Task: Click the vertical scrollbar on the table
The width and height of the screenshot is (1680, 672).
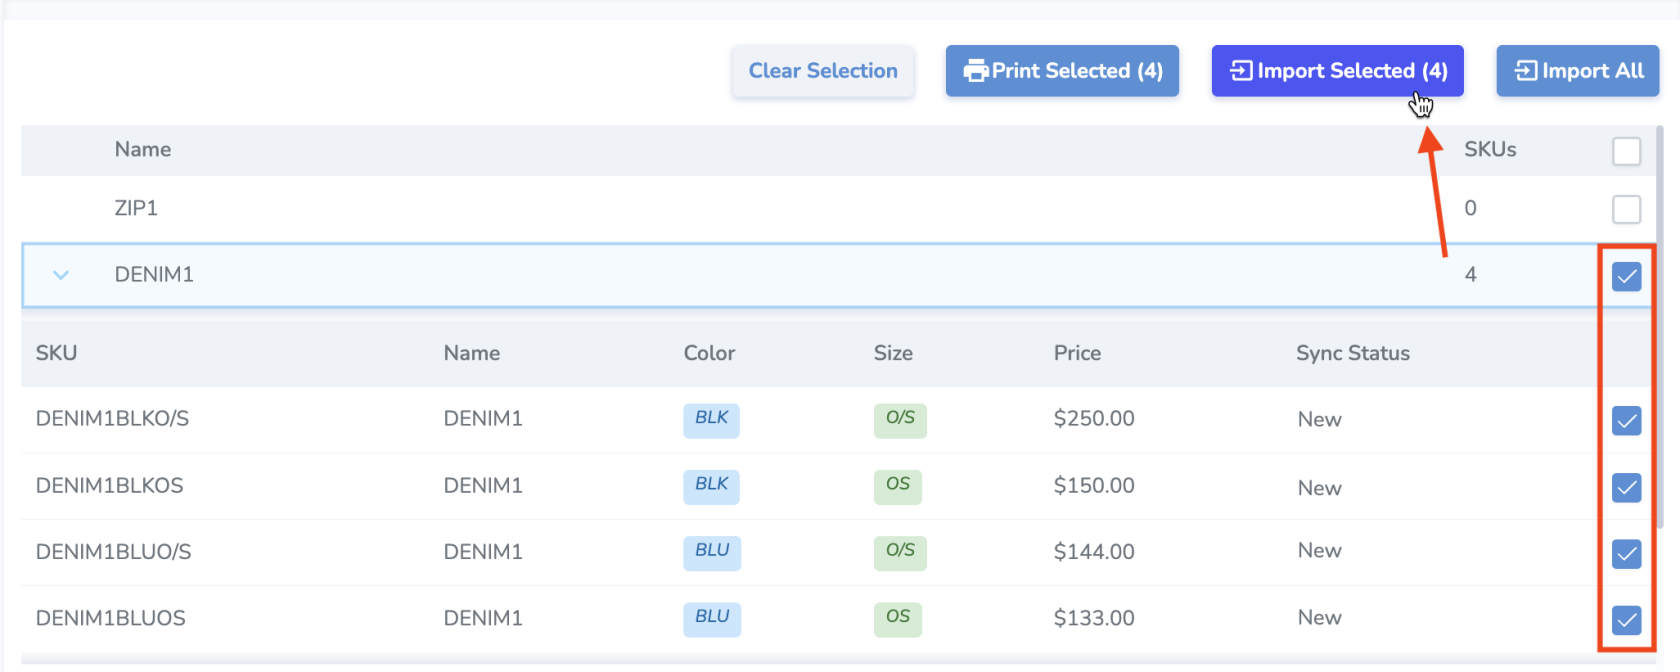Action: [x=1660, y=330]
